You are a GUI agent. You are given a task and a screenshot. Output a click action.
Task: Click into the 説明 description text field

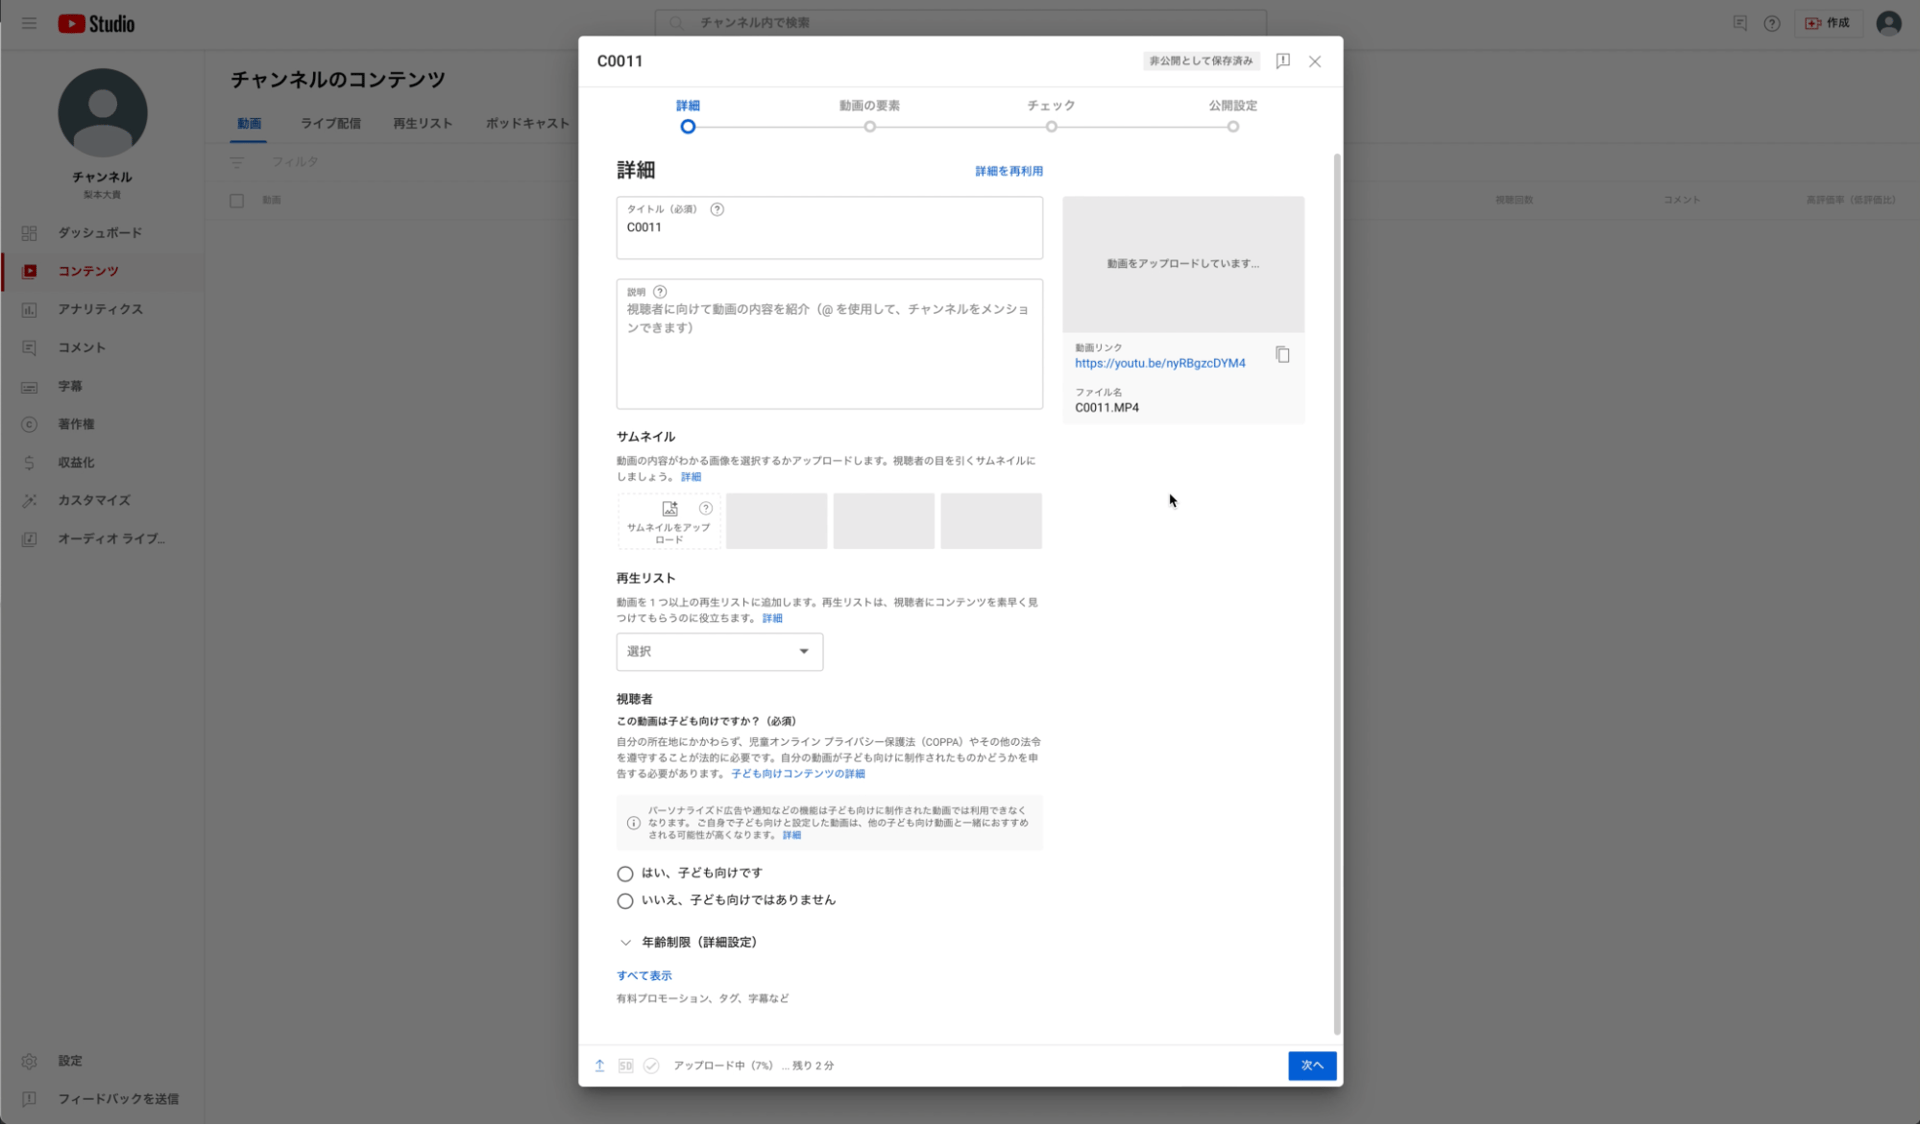click(828, 360)
